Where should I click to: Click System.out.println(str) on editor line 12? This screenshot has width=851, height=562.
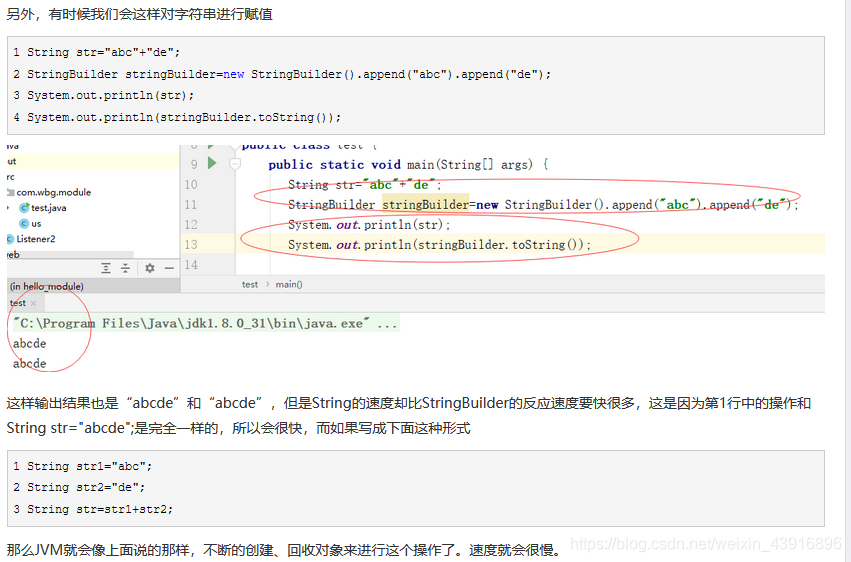[x=369, y=225]
